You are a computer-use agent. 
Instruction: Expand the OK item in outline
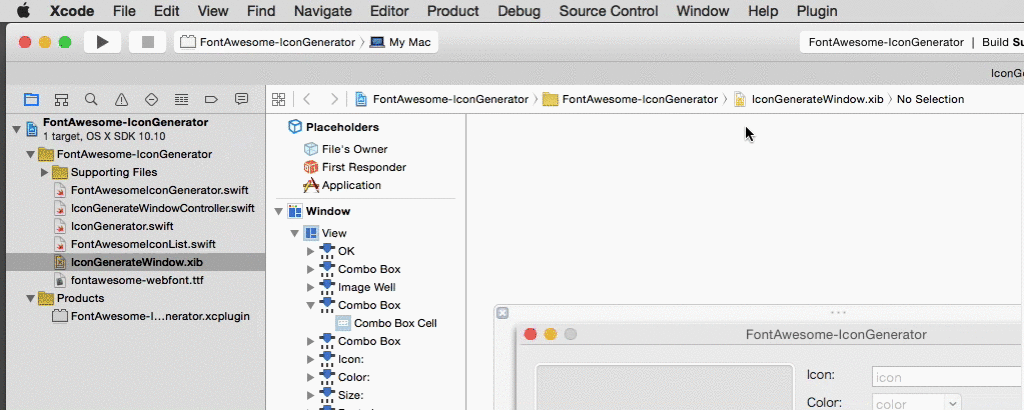pos(310,251)
